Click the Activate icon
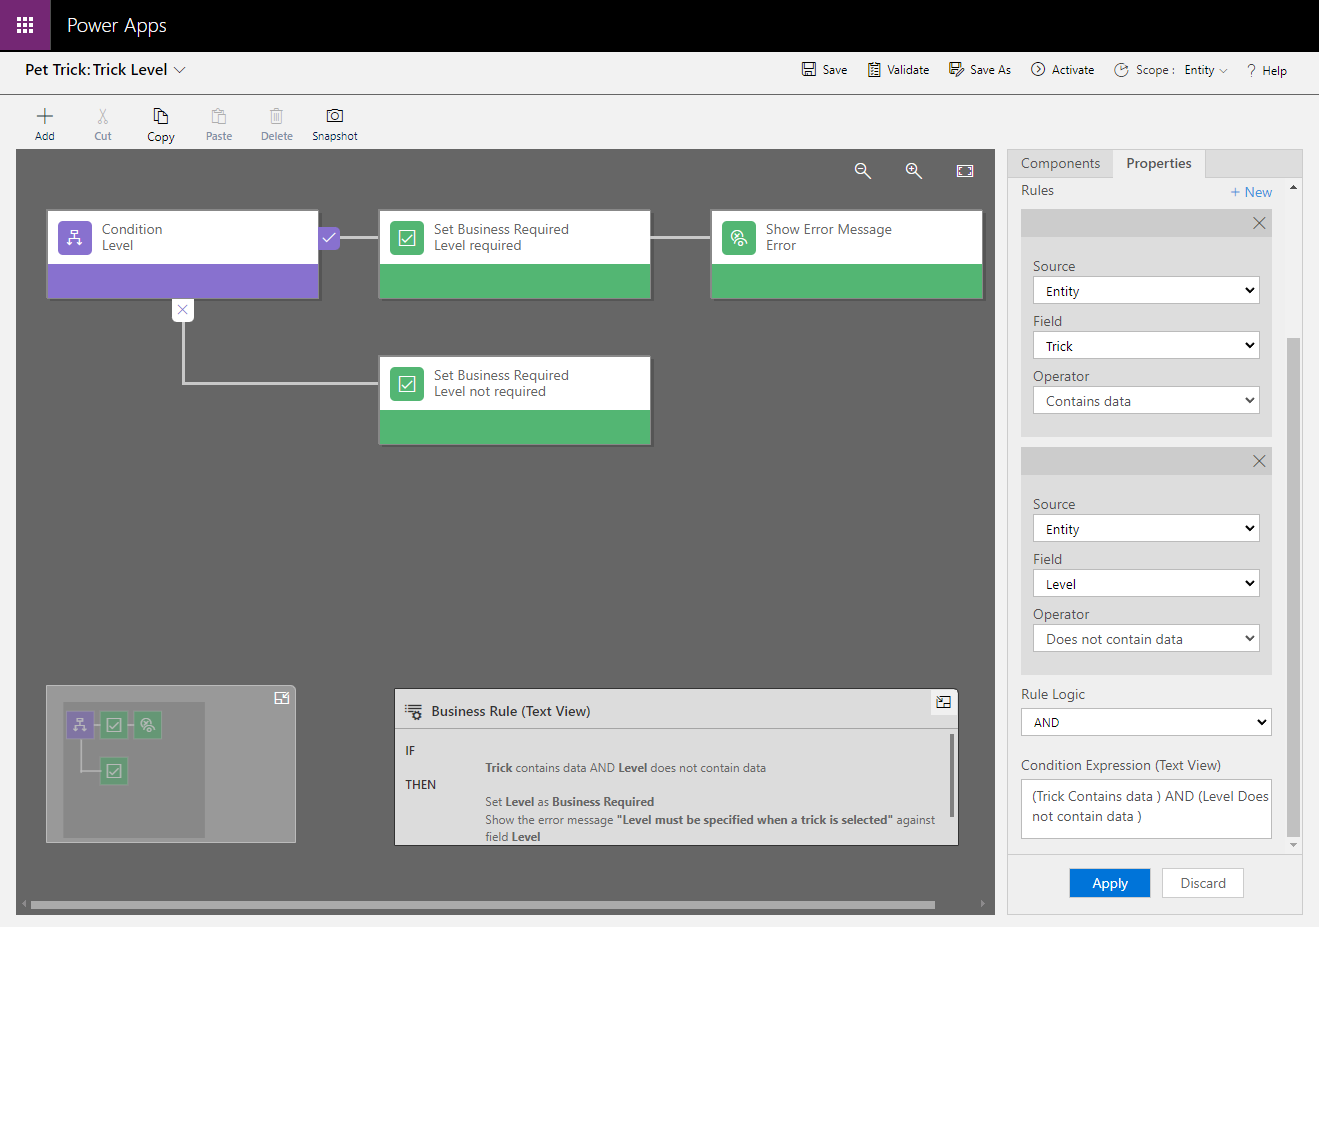Viewport: 1319px width, 1131px height. click(1038, 69)
